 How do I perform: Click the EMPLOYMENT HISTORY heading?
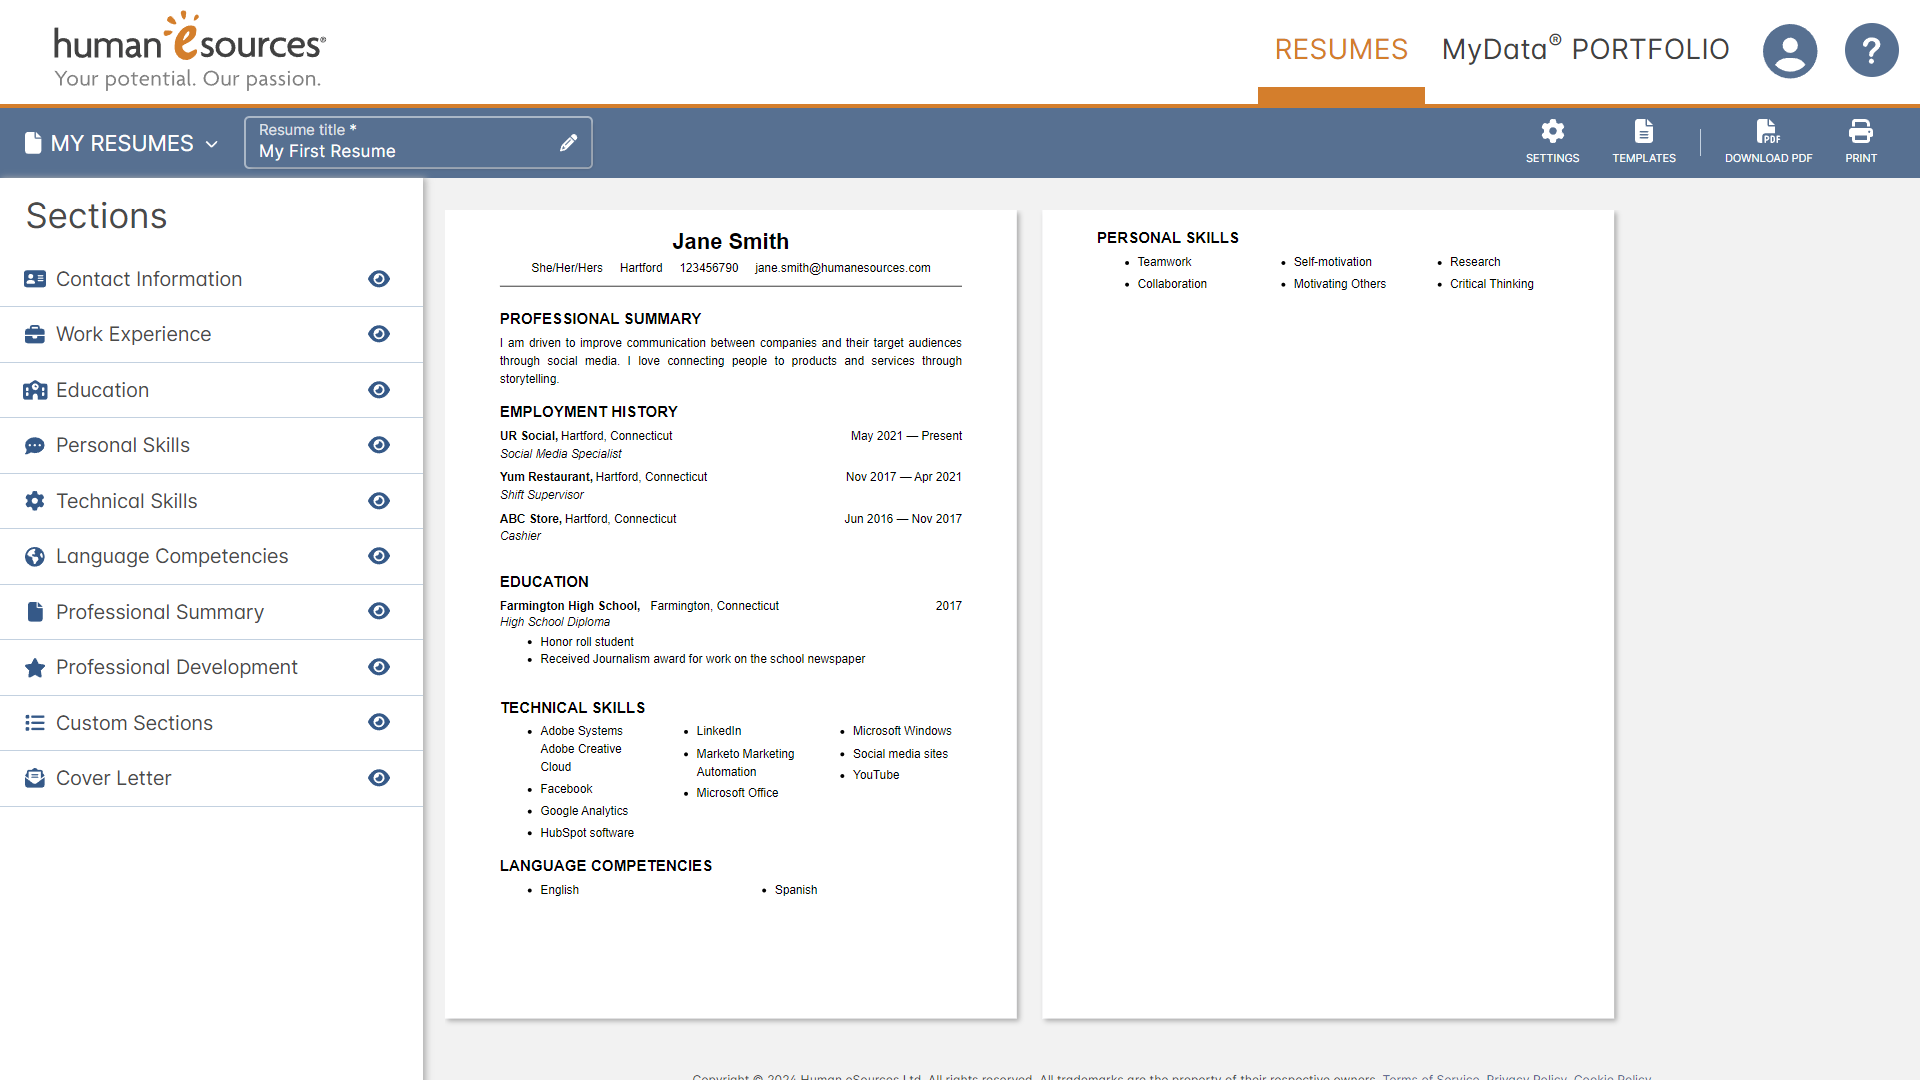click(x=589, y=412)
